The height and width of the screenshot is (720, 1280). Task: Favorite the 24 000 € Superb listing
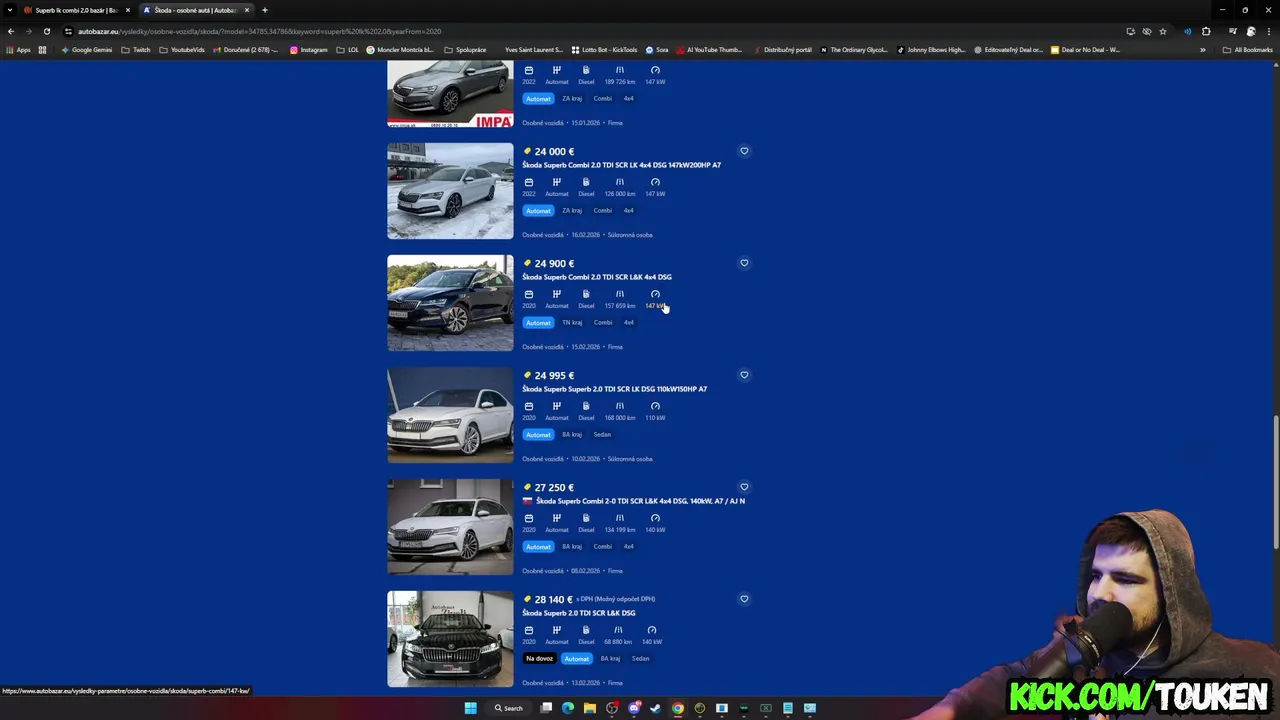tap(744, 151)
